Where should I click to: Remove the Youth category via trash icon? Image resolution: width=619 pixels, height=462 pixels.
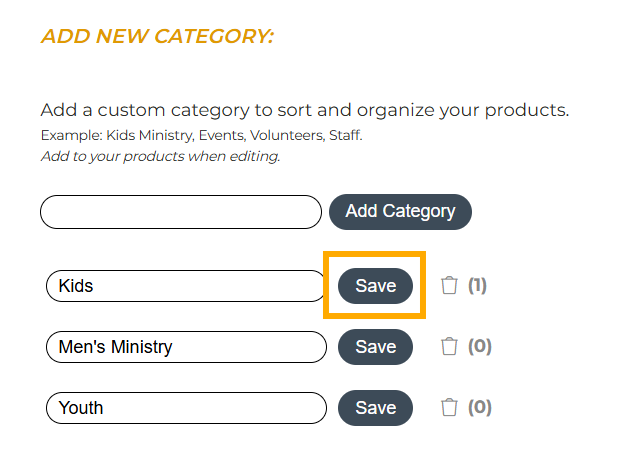pos(449,407)
